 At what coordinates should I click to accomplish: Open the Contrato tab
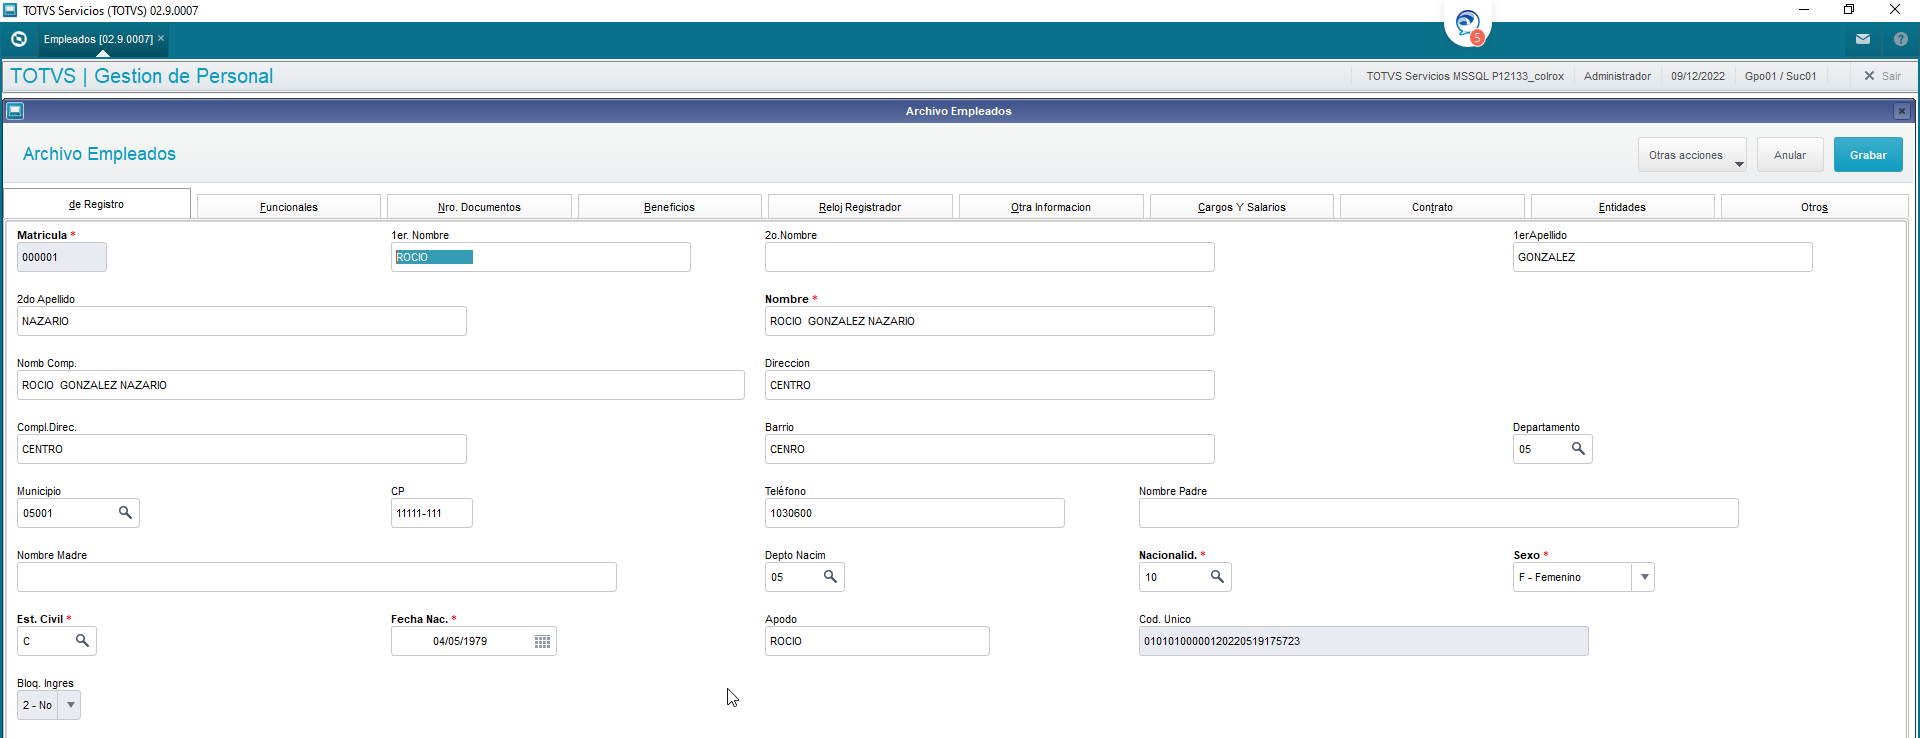pos(1432,207)
